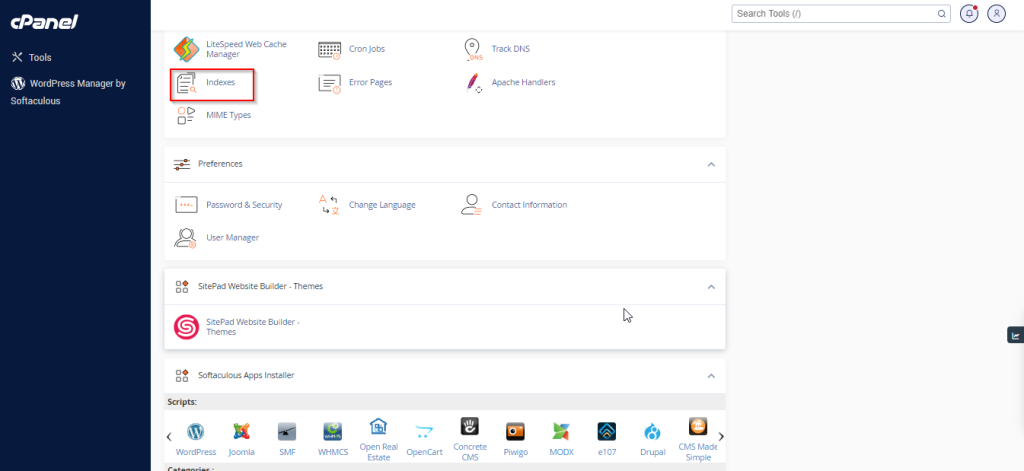Select the Piwigo script icon
1024x471 pixels.
pyautogui.click(x=515, y=432)
